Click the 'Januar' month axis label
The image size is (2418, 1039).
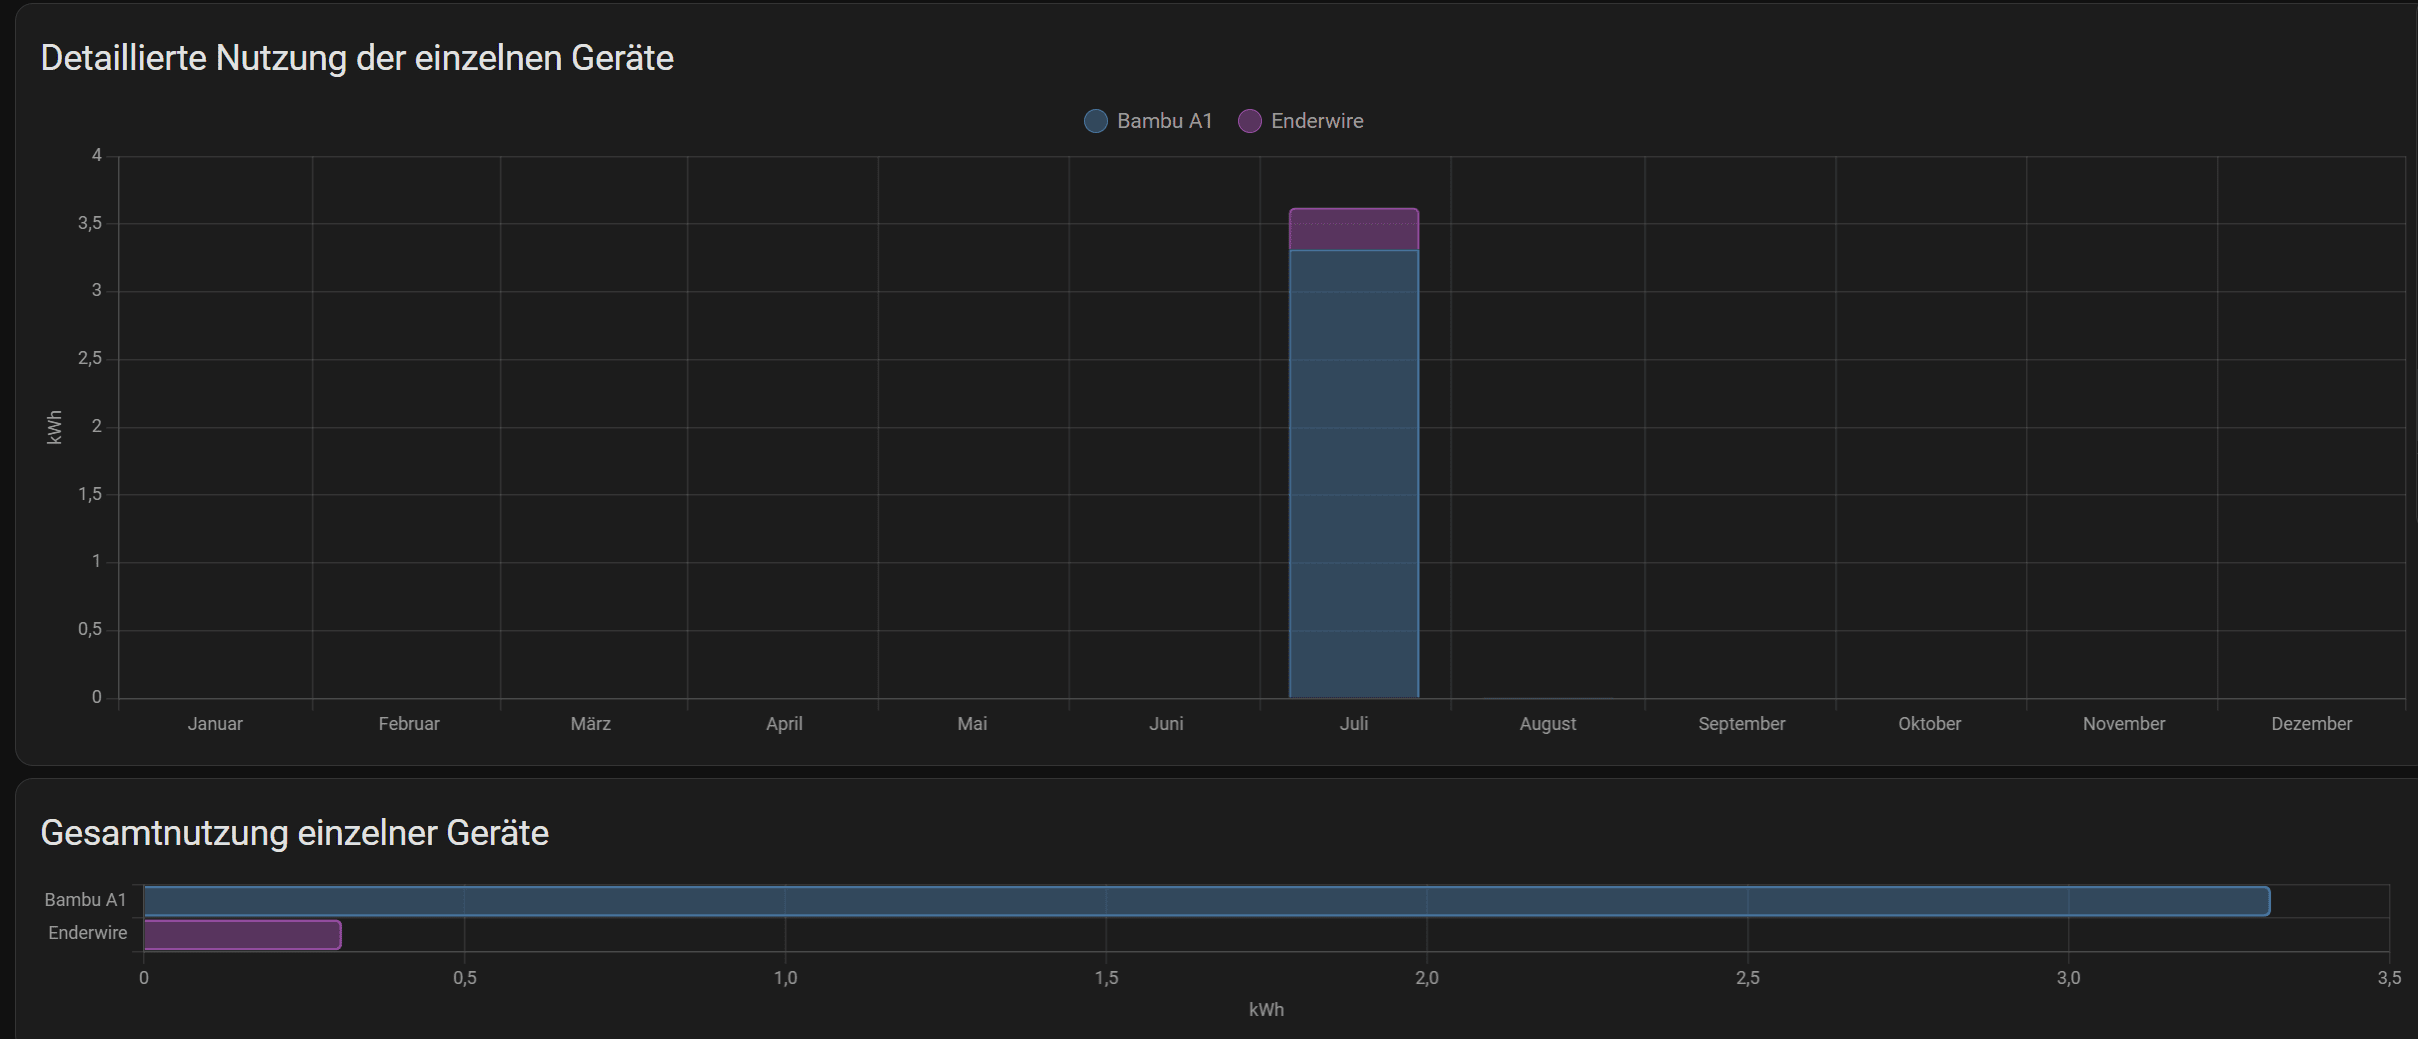215,723
